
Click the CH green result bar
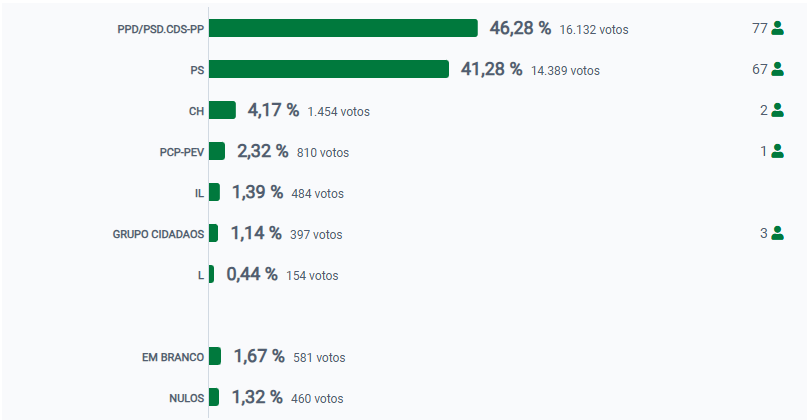pyautogui.click(x=222, y=110)
